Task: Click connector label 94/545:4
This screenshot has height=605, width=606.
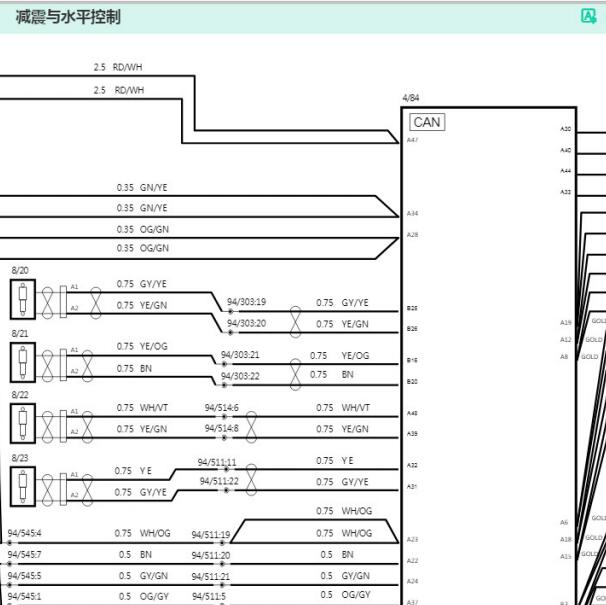Action: (24, 533)
